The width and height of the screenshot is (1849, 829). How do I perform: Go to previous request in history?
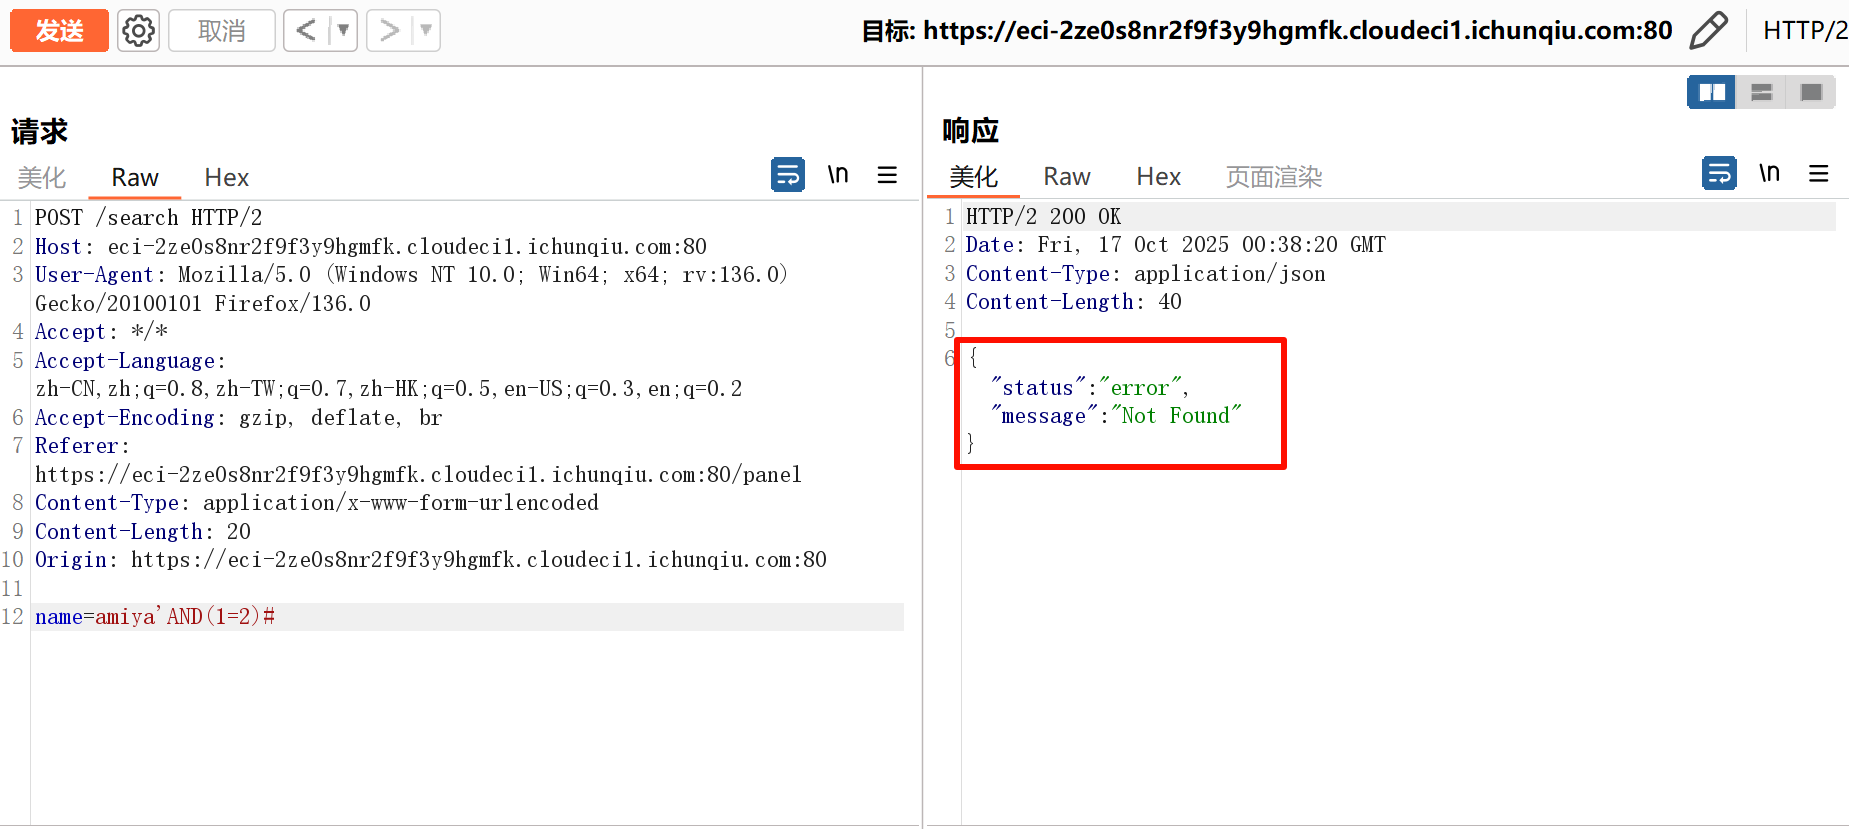pyautogui.click(x=306, y=31)
